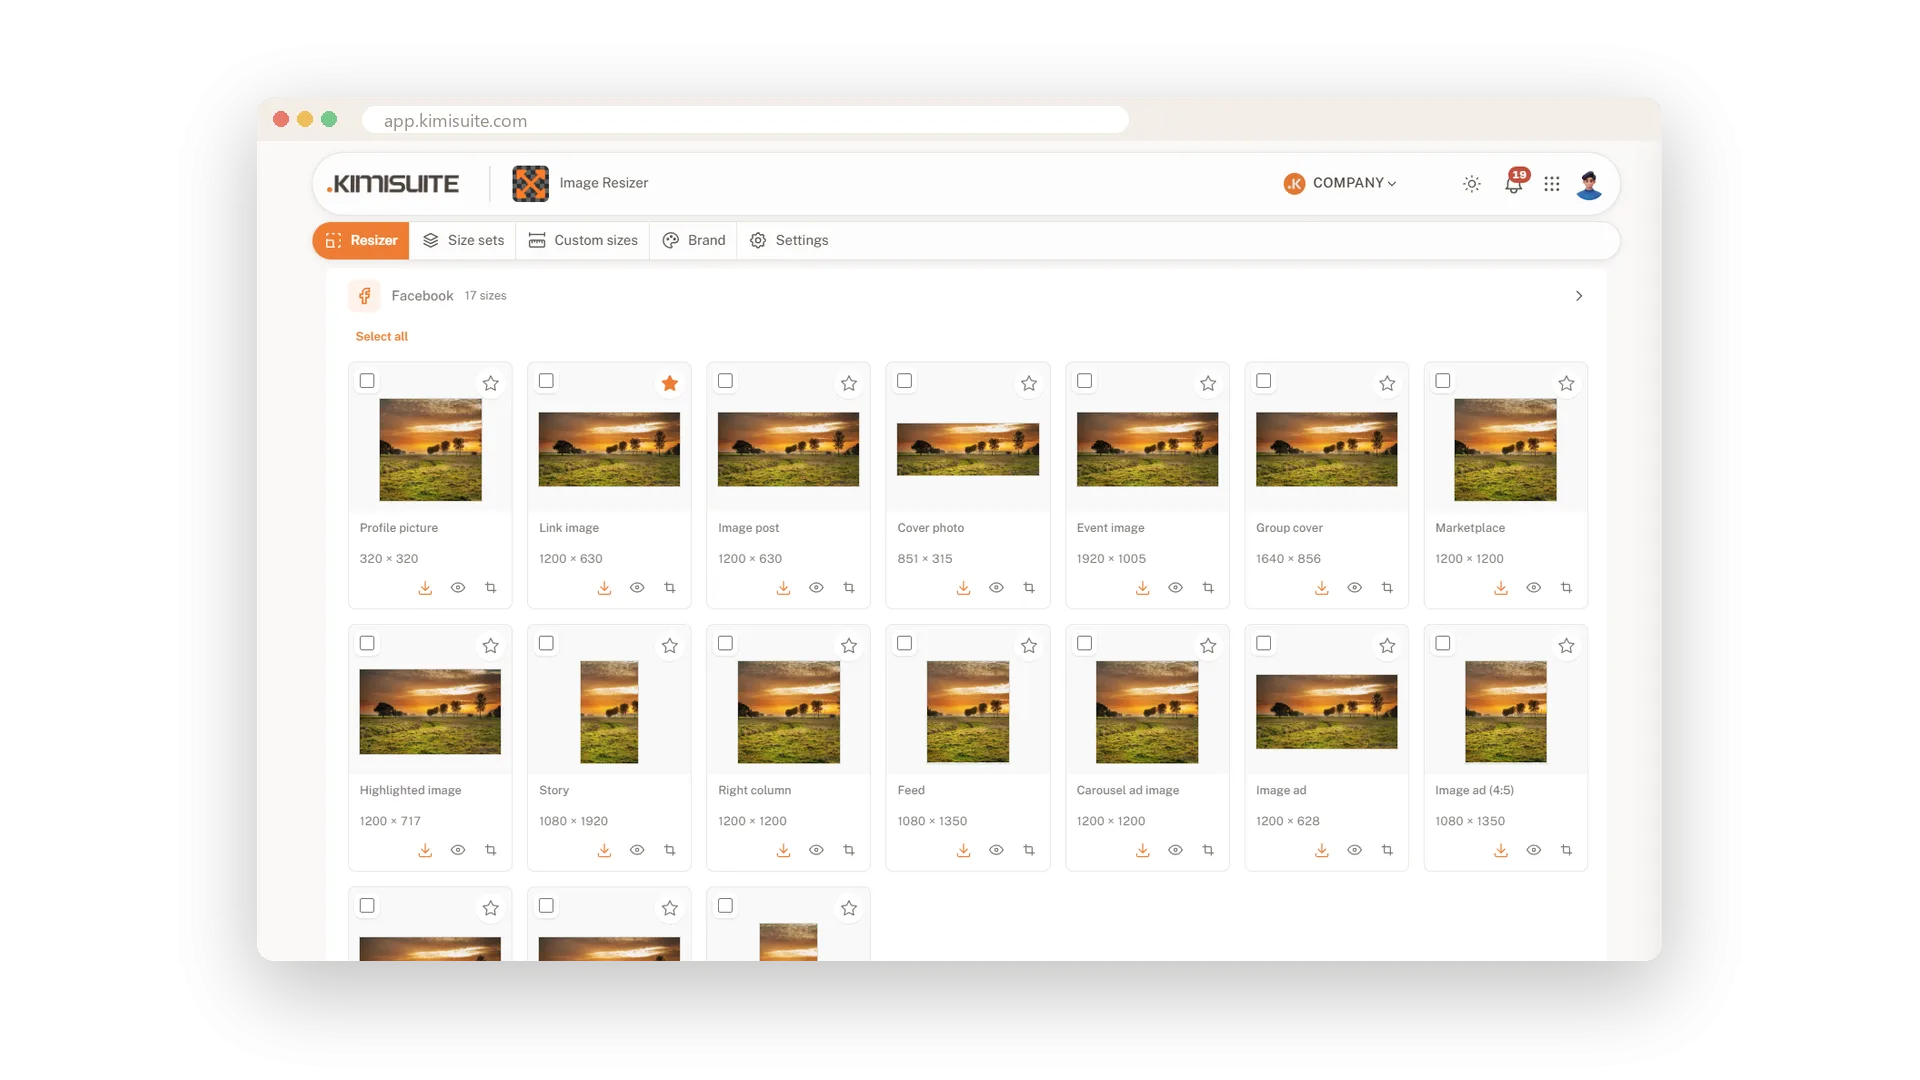This screenshot has width=1920, height=1080.
Task: Download the Event image size
Action: 1142,588
